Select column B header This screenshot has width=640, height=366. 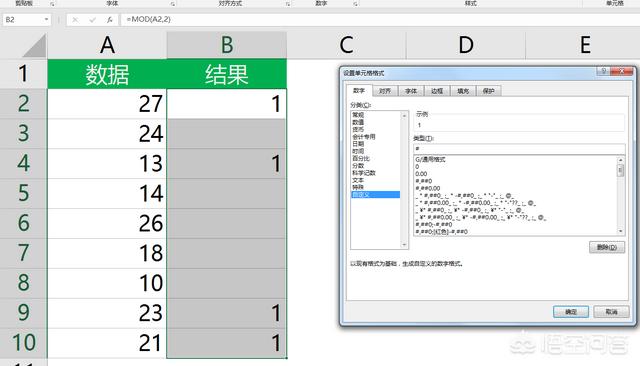pyautogui.click(x=227, y=45)
